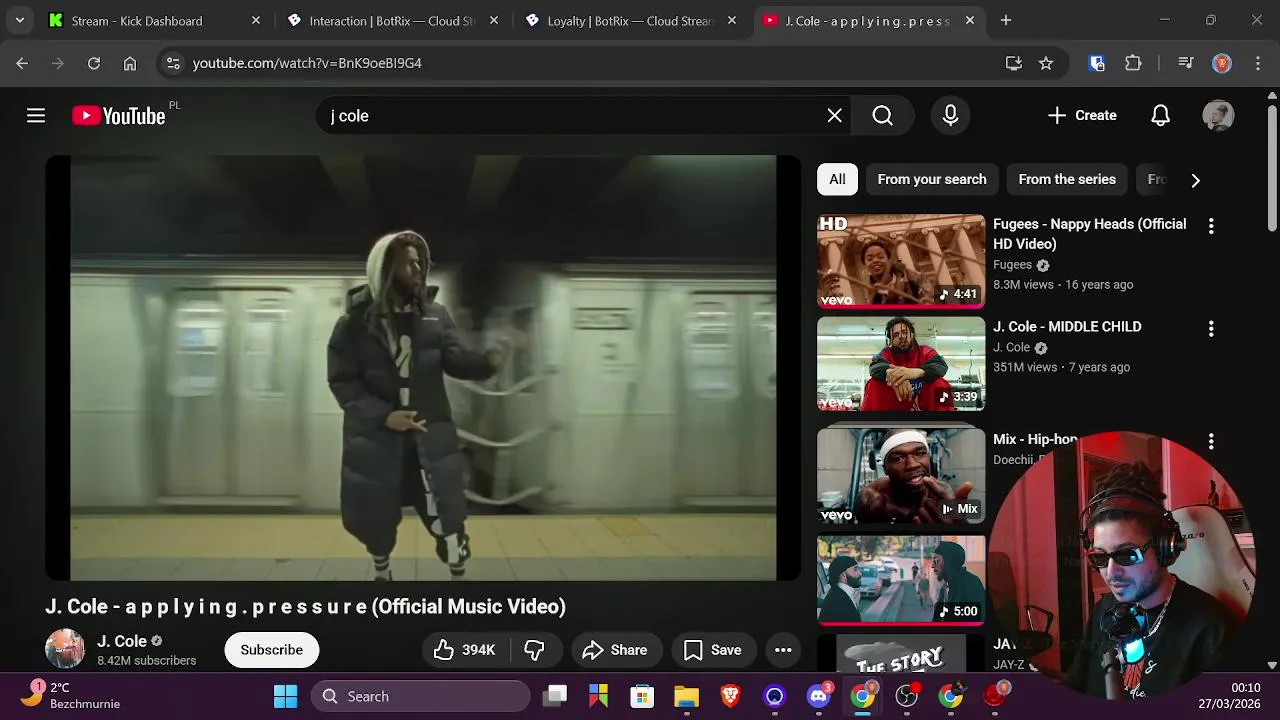Open the YouTube hamburger guide menu
This screenshot has height=720, width=1280.
36,116
